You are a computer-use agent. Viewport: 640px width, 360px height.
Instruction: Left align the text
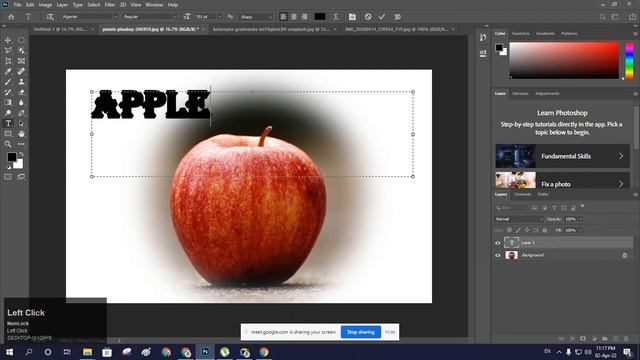(x=283, y=17)
